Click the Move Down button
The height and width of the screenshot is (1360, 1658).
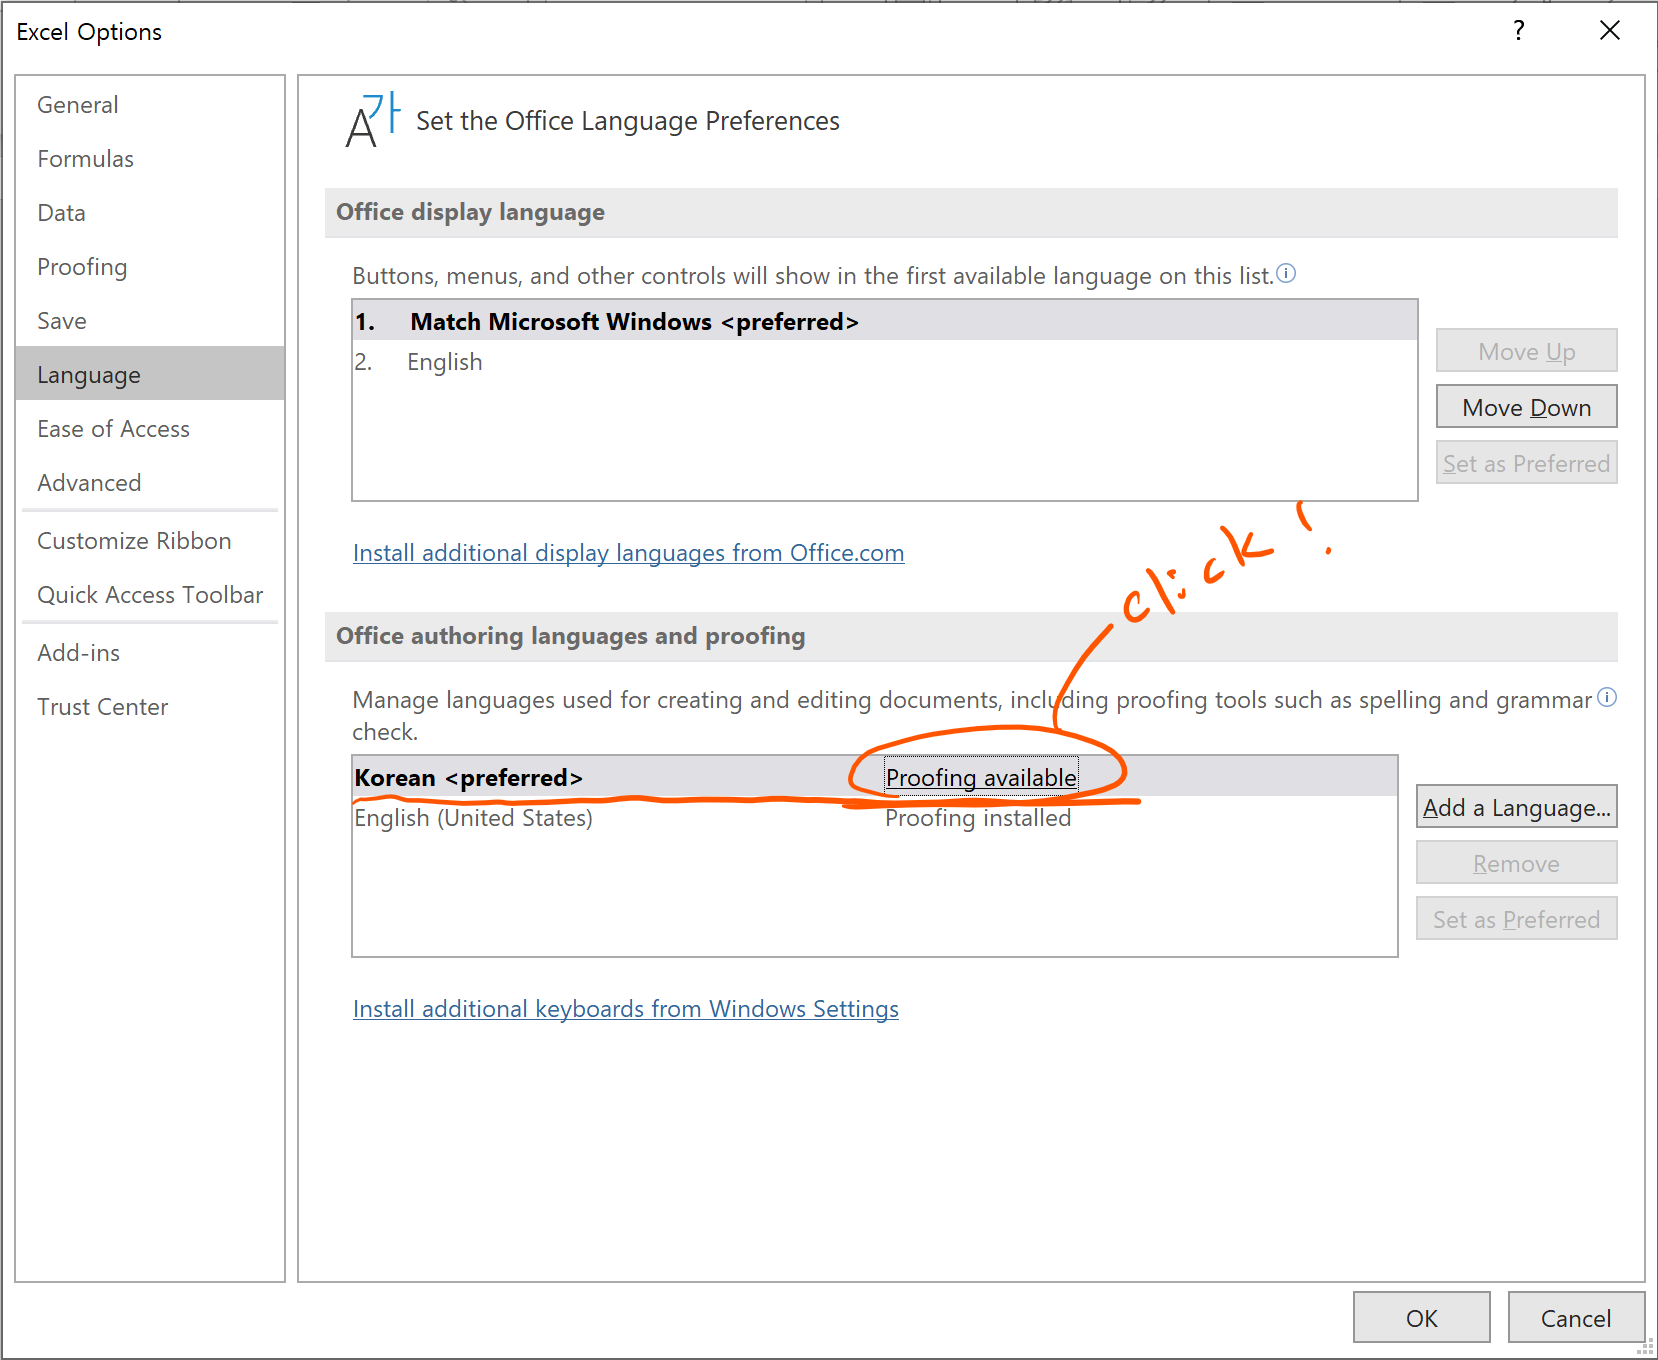tap(1526, 407)
